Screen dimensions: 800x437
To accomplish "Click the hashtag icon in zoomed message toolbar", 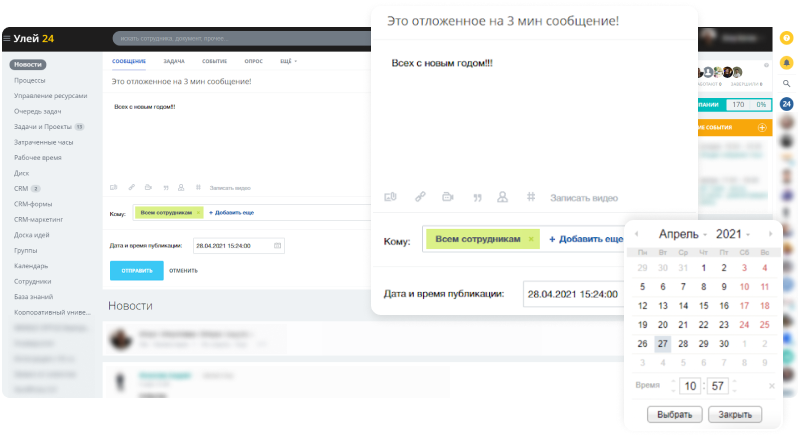I will point(531,197).
